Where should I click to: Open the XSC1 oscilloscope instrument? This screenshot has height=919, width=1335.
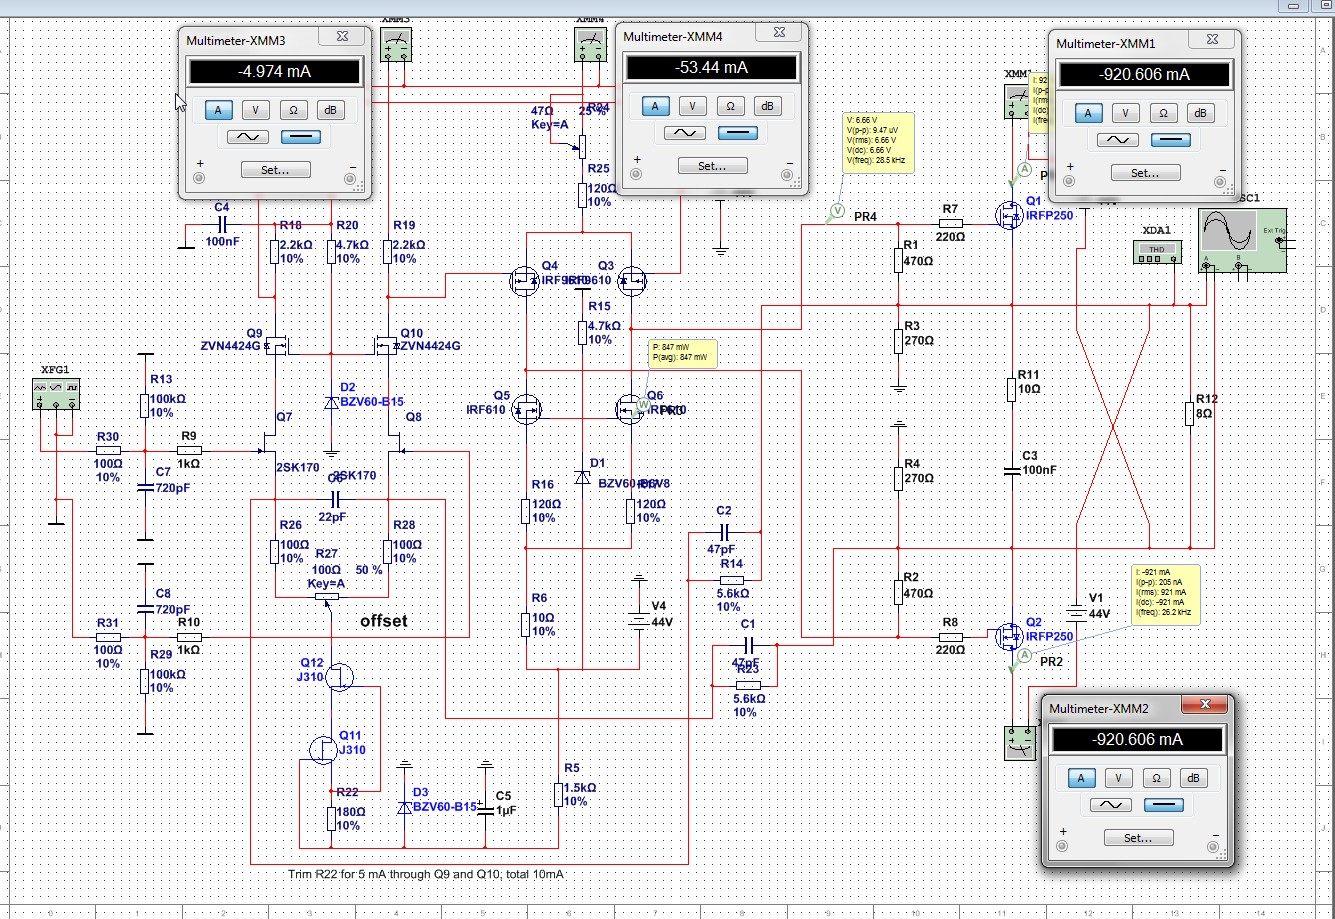[x=1242, y=240]
